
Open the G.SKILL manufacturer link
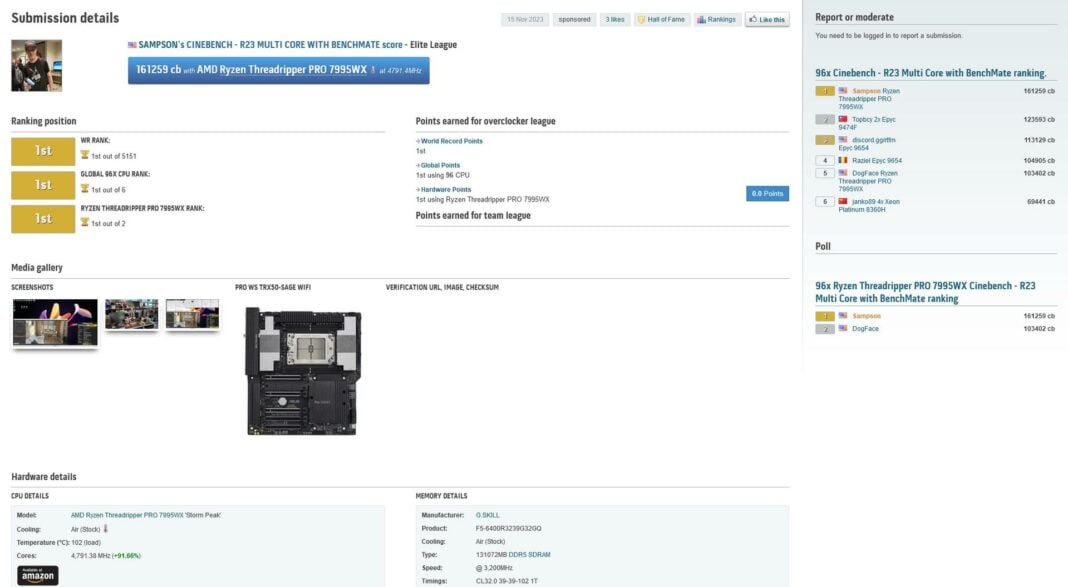coord(486,514)
